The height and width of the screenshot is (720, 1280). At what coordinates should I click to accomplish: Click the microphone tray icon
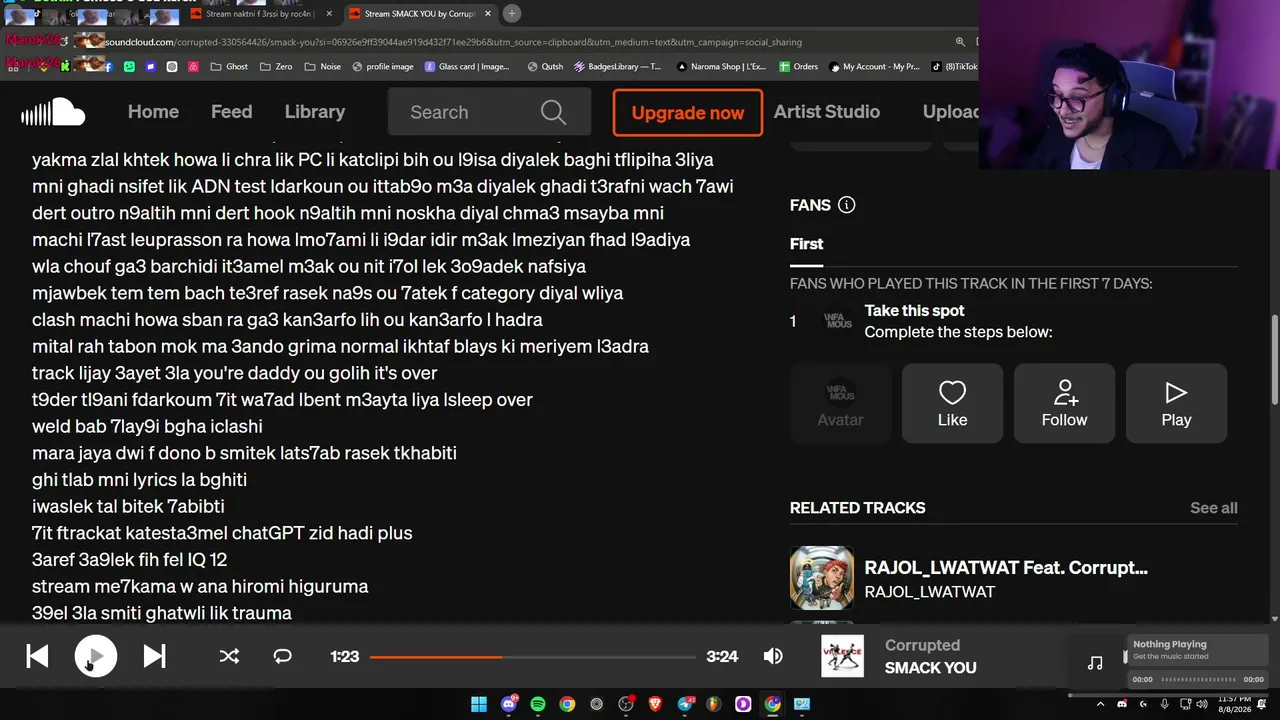1164,704
